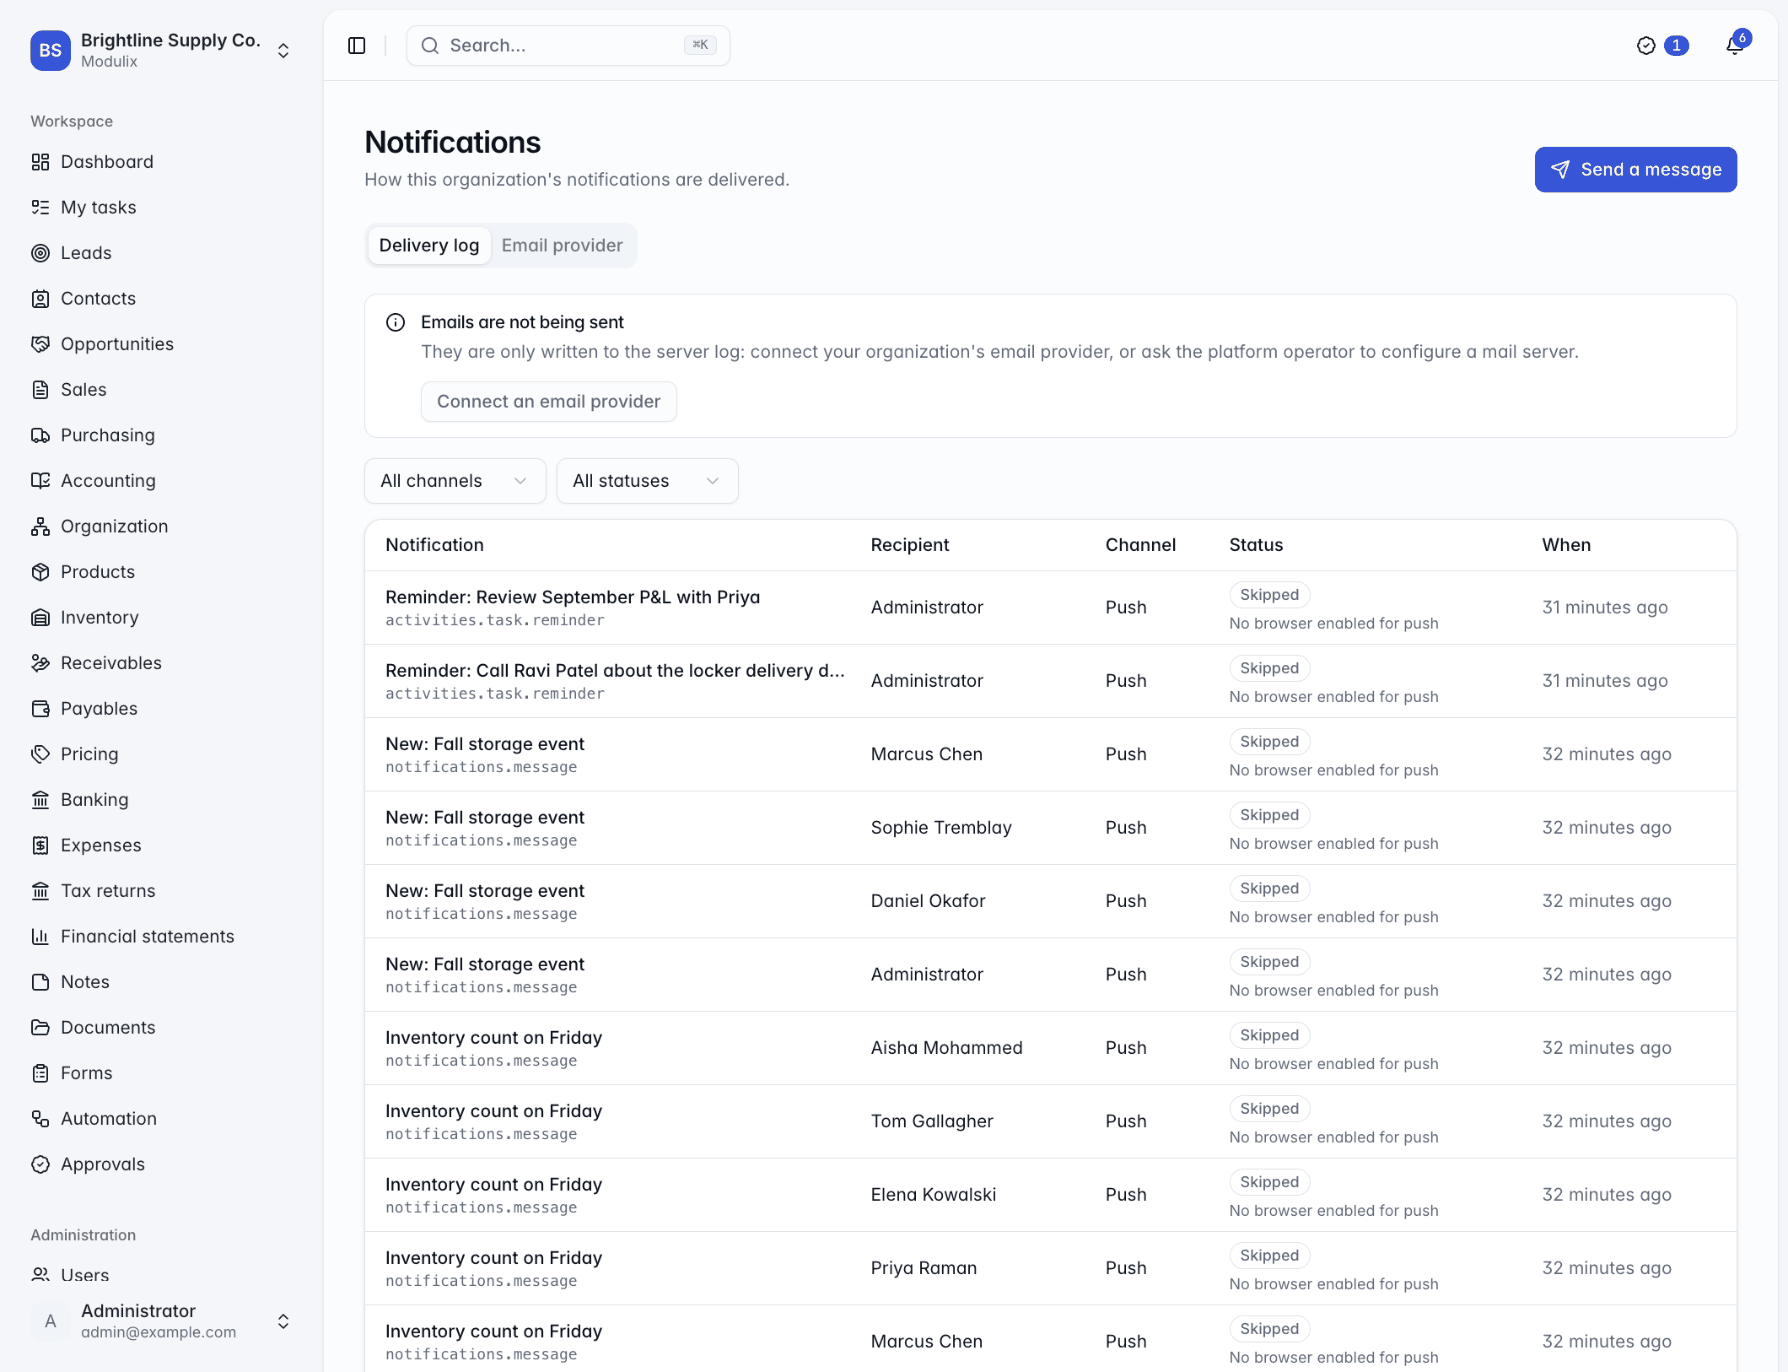The width and height of the screenshot is (1788, 1372).
Task: Select the Delivery log tab
Action: click(429, 245)
